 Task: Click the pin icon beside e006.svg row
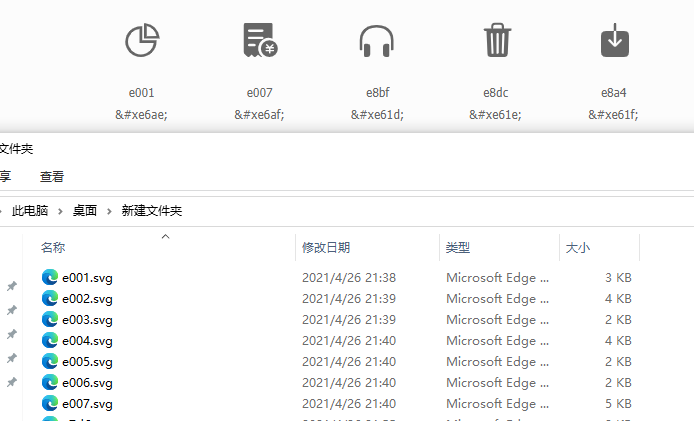tap(12, 382)
